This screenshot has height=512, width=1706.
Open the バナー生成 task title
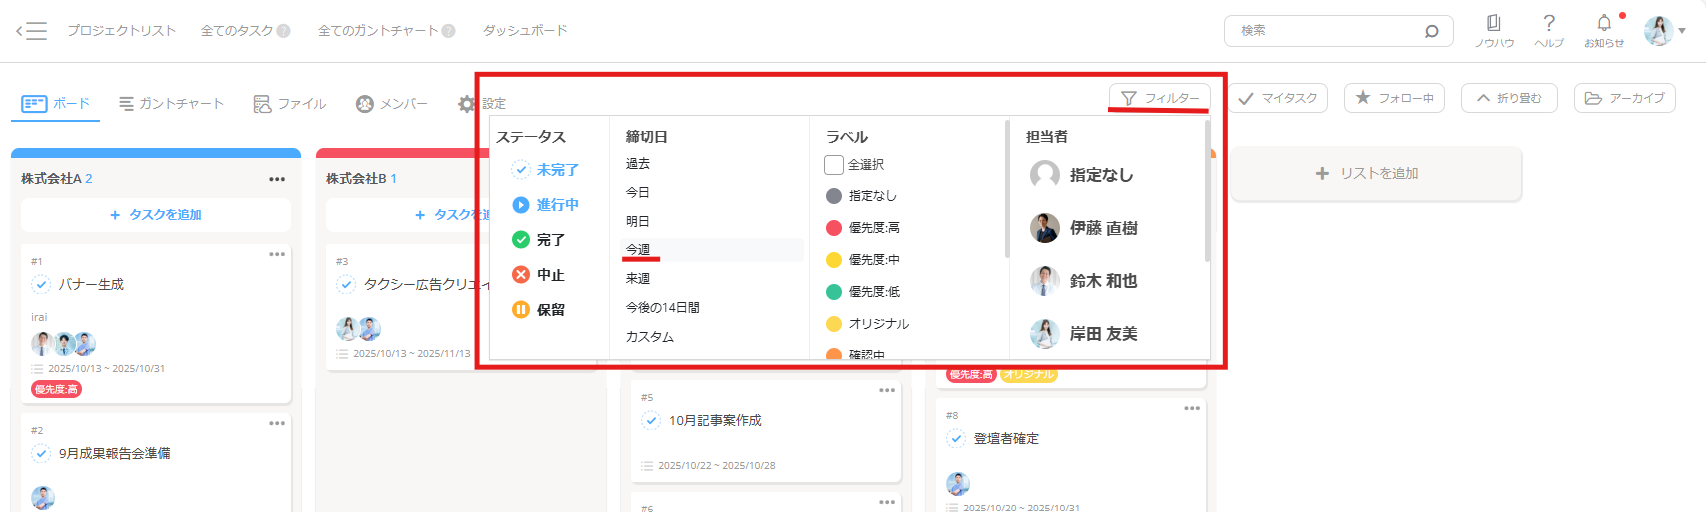91,285
